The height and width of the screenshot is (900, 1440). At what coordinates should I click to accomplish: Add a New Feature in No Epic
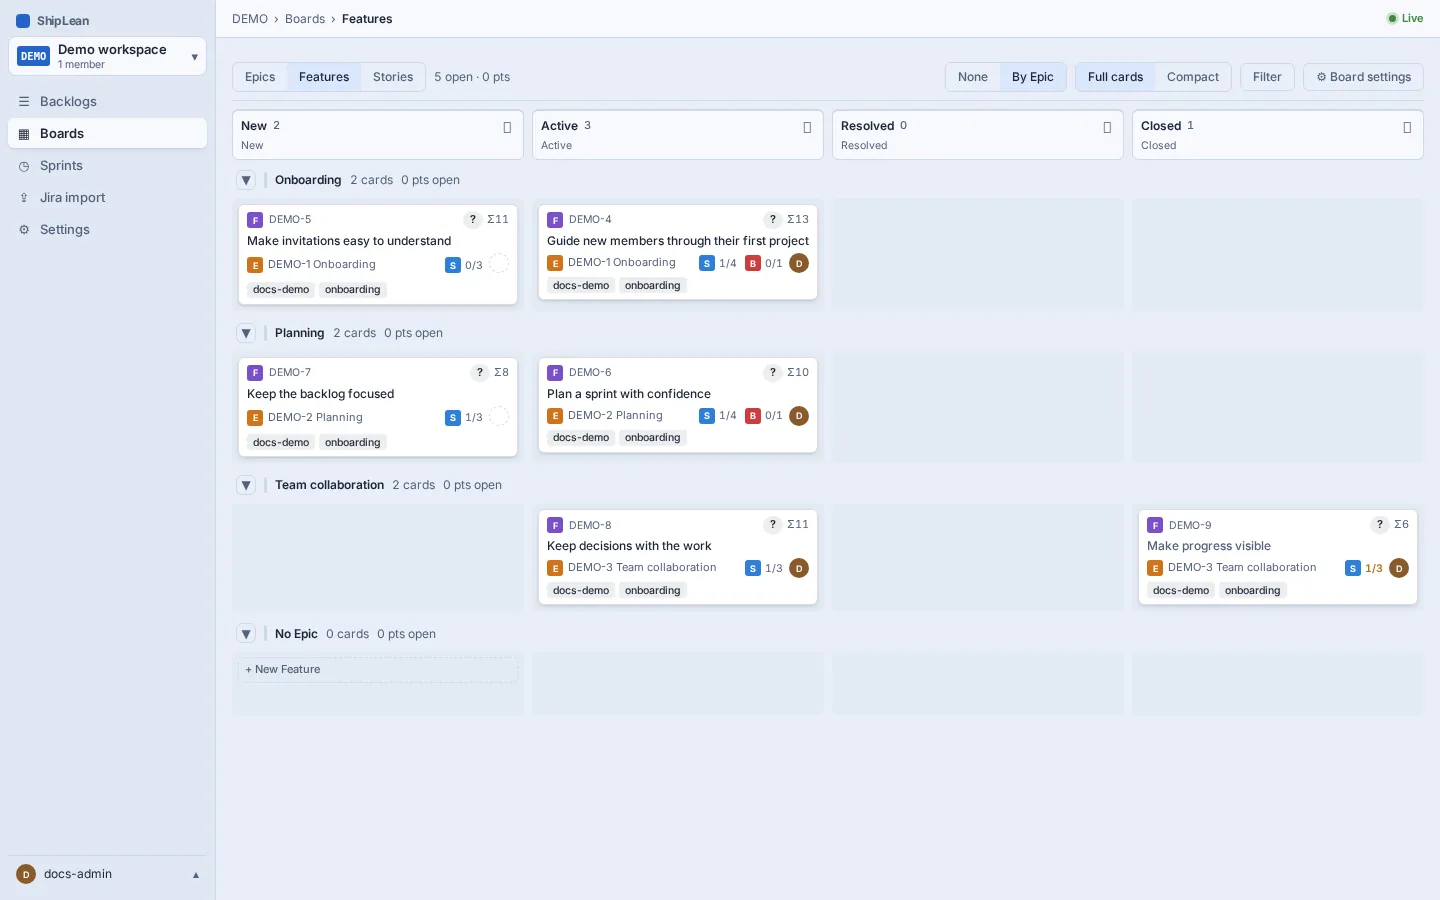(378, 670)
